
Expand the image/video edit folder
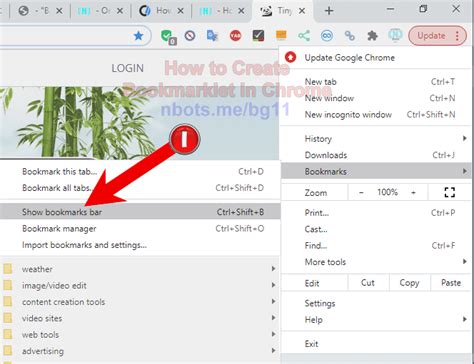140,285
